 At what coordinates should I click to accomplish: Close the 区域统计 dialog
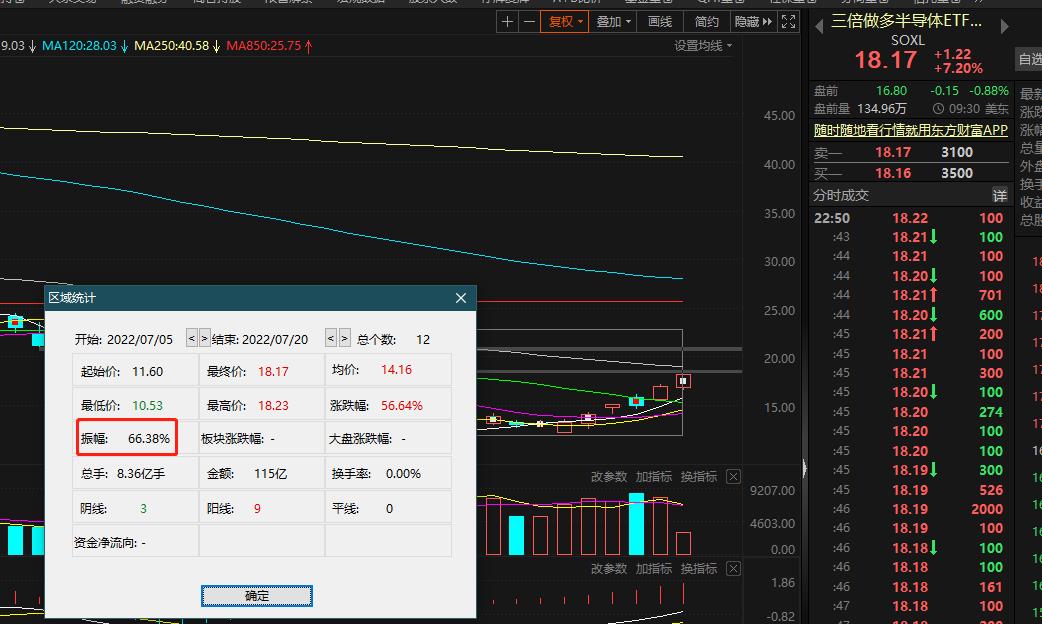click(x=461, y=298)
